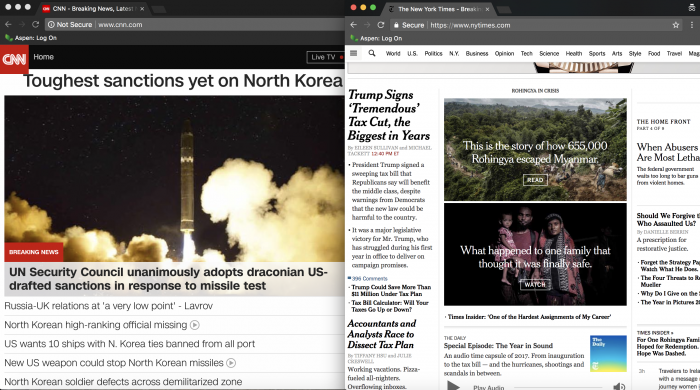Viewport: 700px width, 390px height.
Task: Reload the New York Times page
Action: click(381, 25)
